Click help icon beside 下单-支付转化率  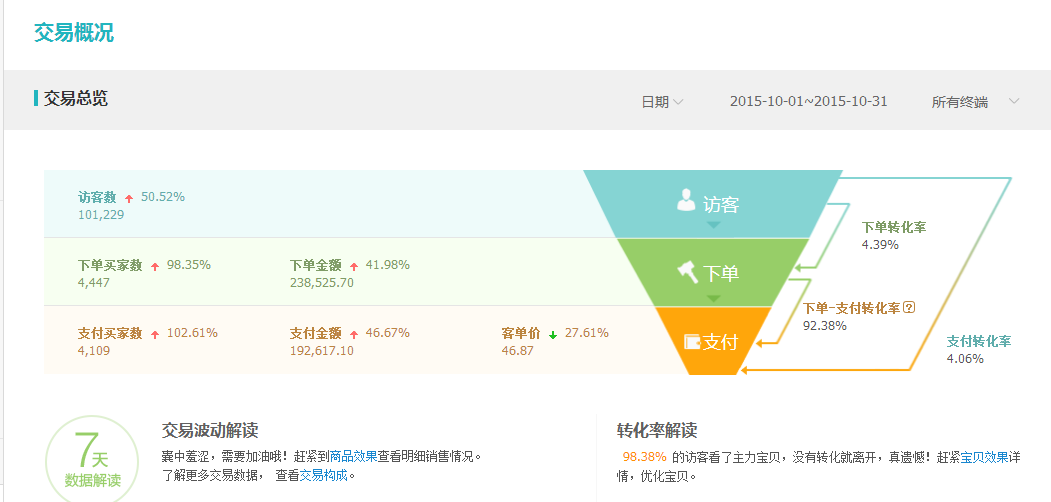pyautogui.click(x=909, y=308)
